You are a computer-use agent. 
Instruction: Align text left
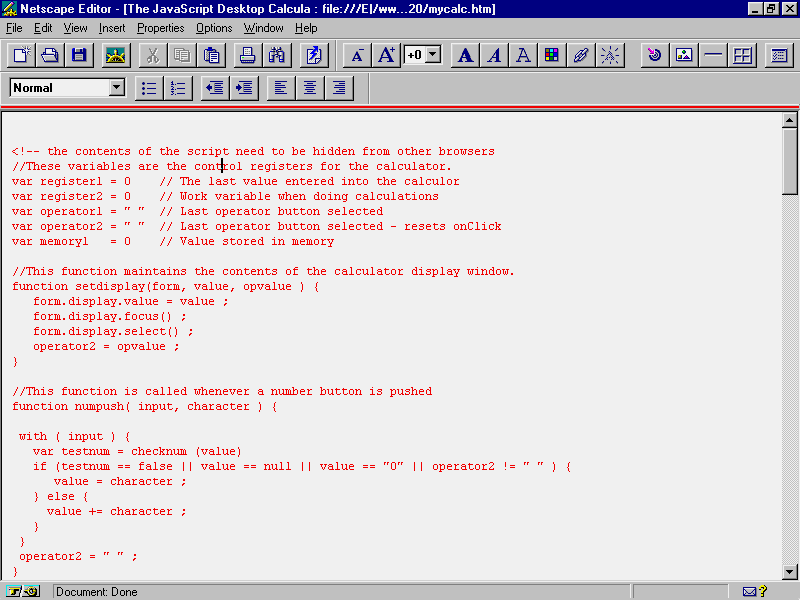[281, 88]
